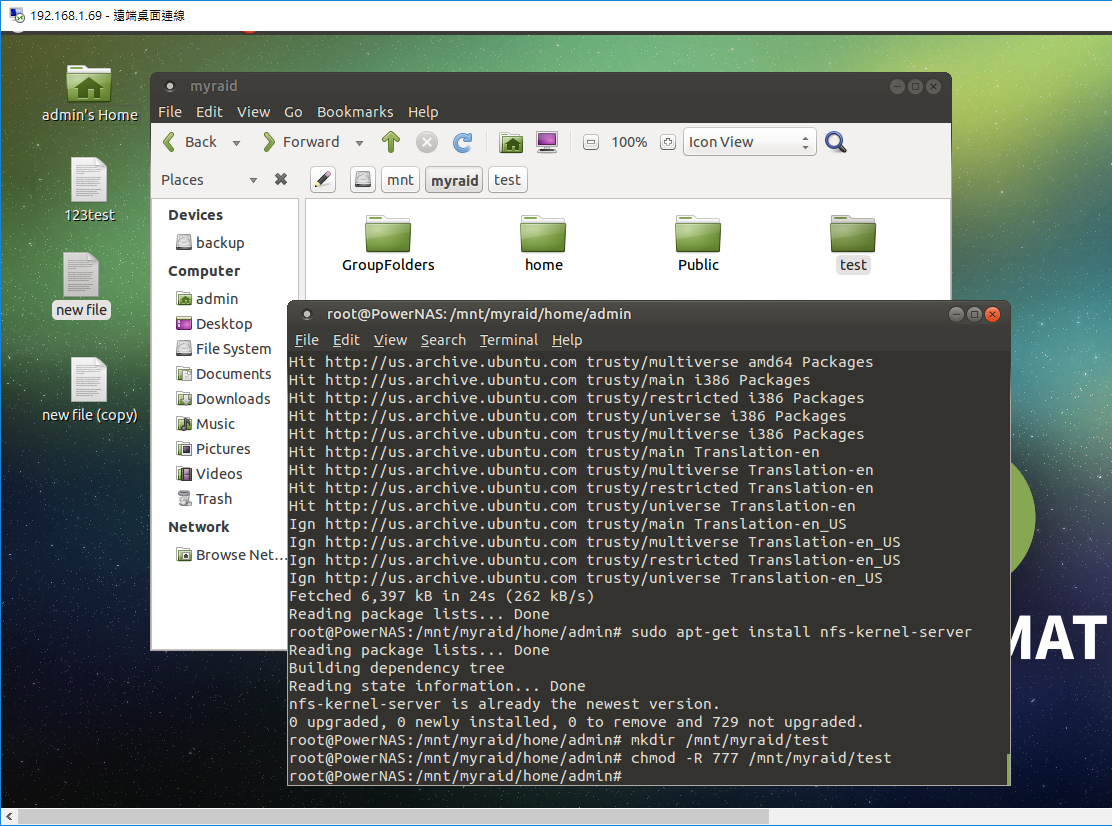
Task: Open File menu in terminal window
Action: [306, 340]
